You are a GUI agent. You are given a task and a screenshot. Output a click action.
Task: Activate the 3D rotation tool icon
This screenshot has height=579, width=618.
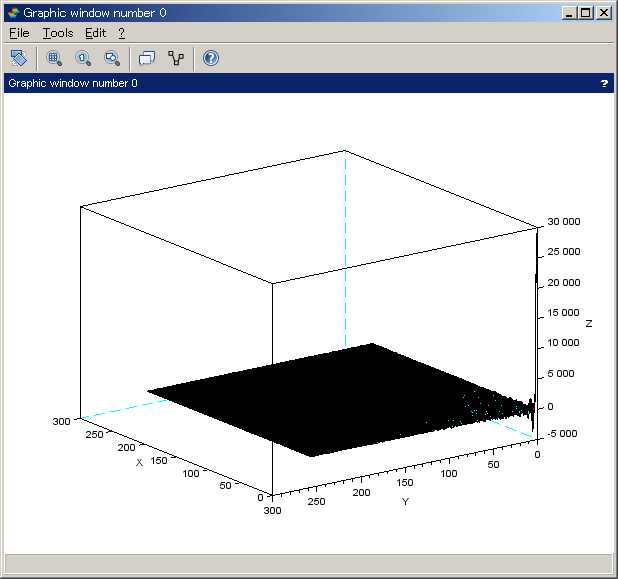click(19, 58)
